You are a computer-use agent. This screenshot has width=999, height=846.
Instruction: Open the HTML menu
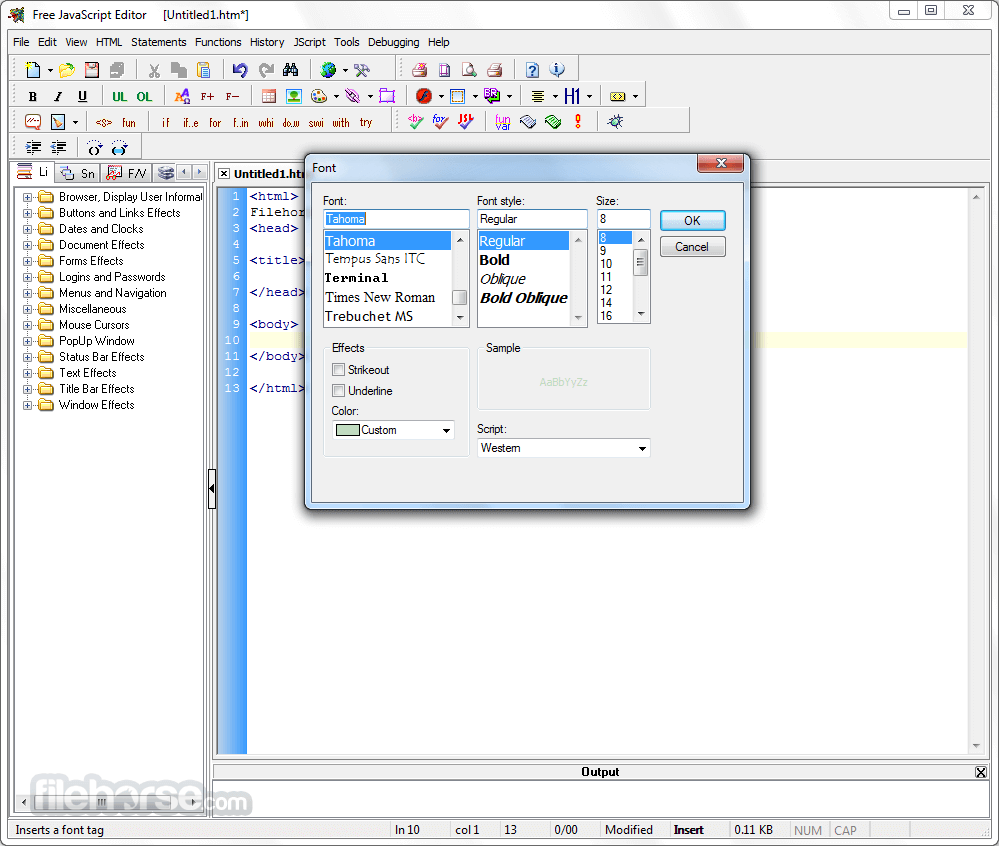[x=109, y=42]
